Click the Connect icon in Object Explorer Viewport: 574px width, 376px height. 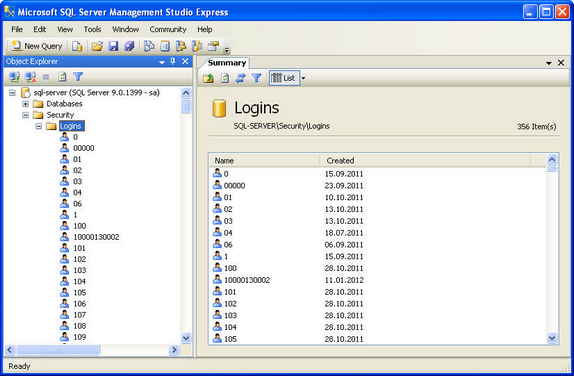click(14, 77)
